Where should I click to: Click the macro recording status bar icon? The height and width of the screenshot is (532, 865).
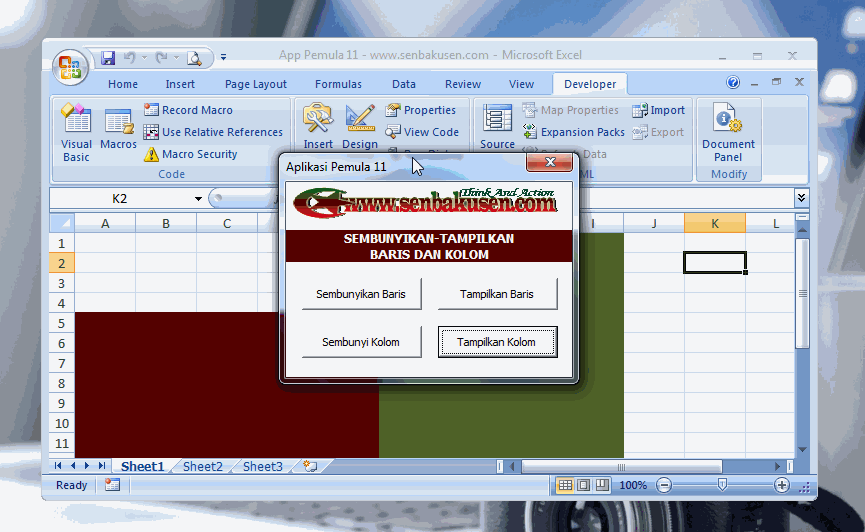(113, 485)
